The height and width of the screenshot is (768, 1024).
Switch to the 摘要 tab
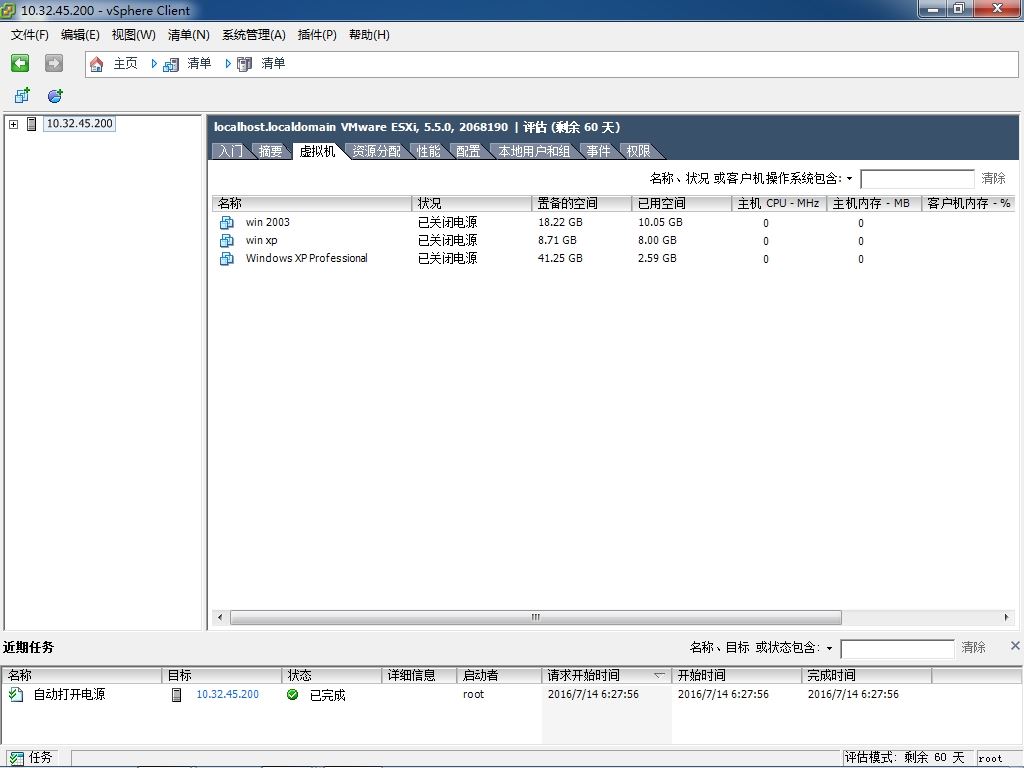click(270, 151)
